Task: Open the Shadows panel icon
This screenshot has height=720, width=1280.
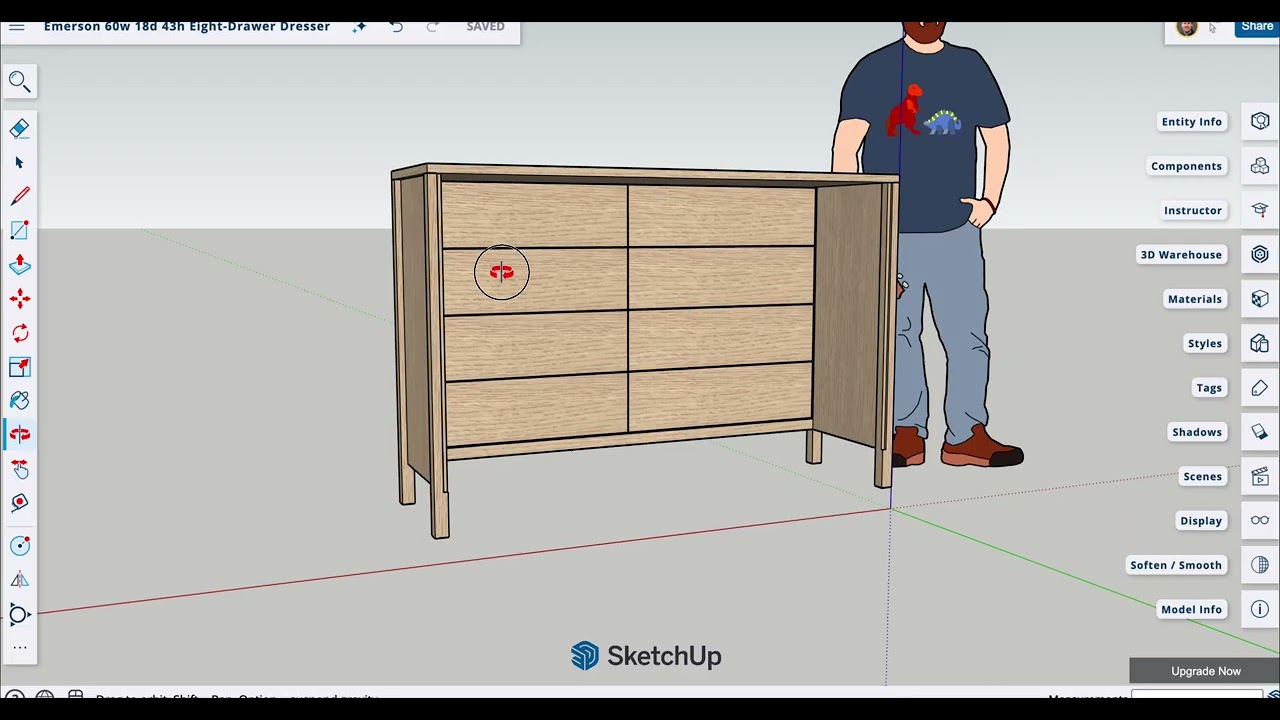Action: pyautogui.click(x=1259, y=432)
